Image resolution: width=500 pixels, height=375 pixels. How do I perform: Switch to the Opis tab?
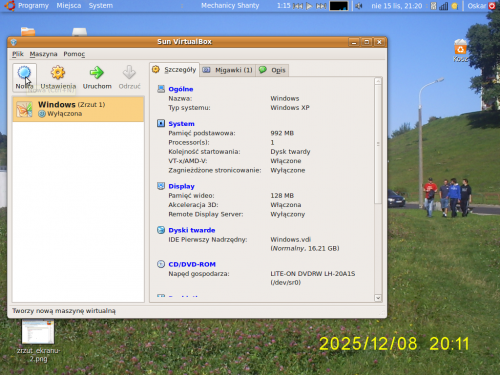point(272,70)
